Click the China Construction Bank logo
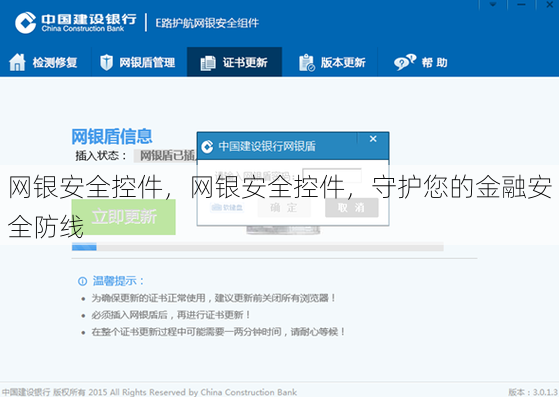Screen dimensions: 559x397 [75, 22]
